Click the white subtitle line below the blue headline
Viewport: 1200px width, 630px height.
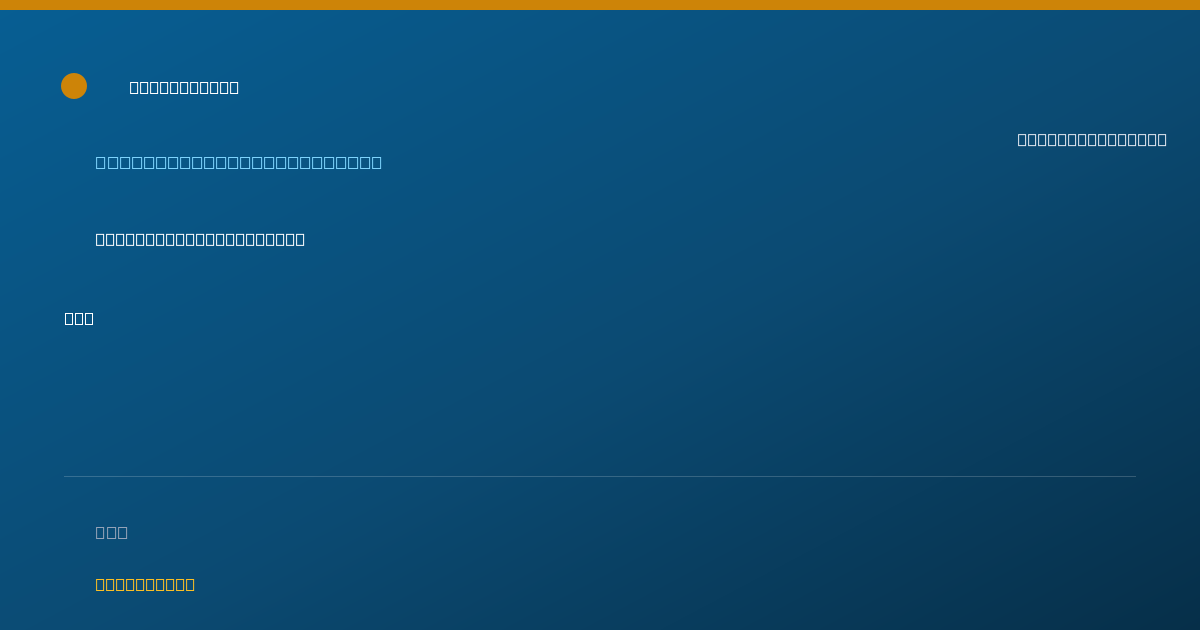pos(200,239)
